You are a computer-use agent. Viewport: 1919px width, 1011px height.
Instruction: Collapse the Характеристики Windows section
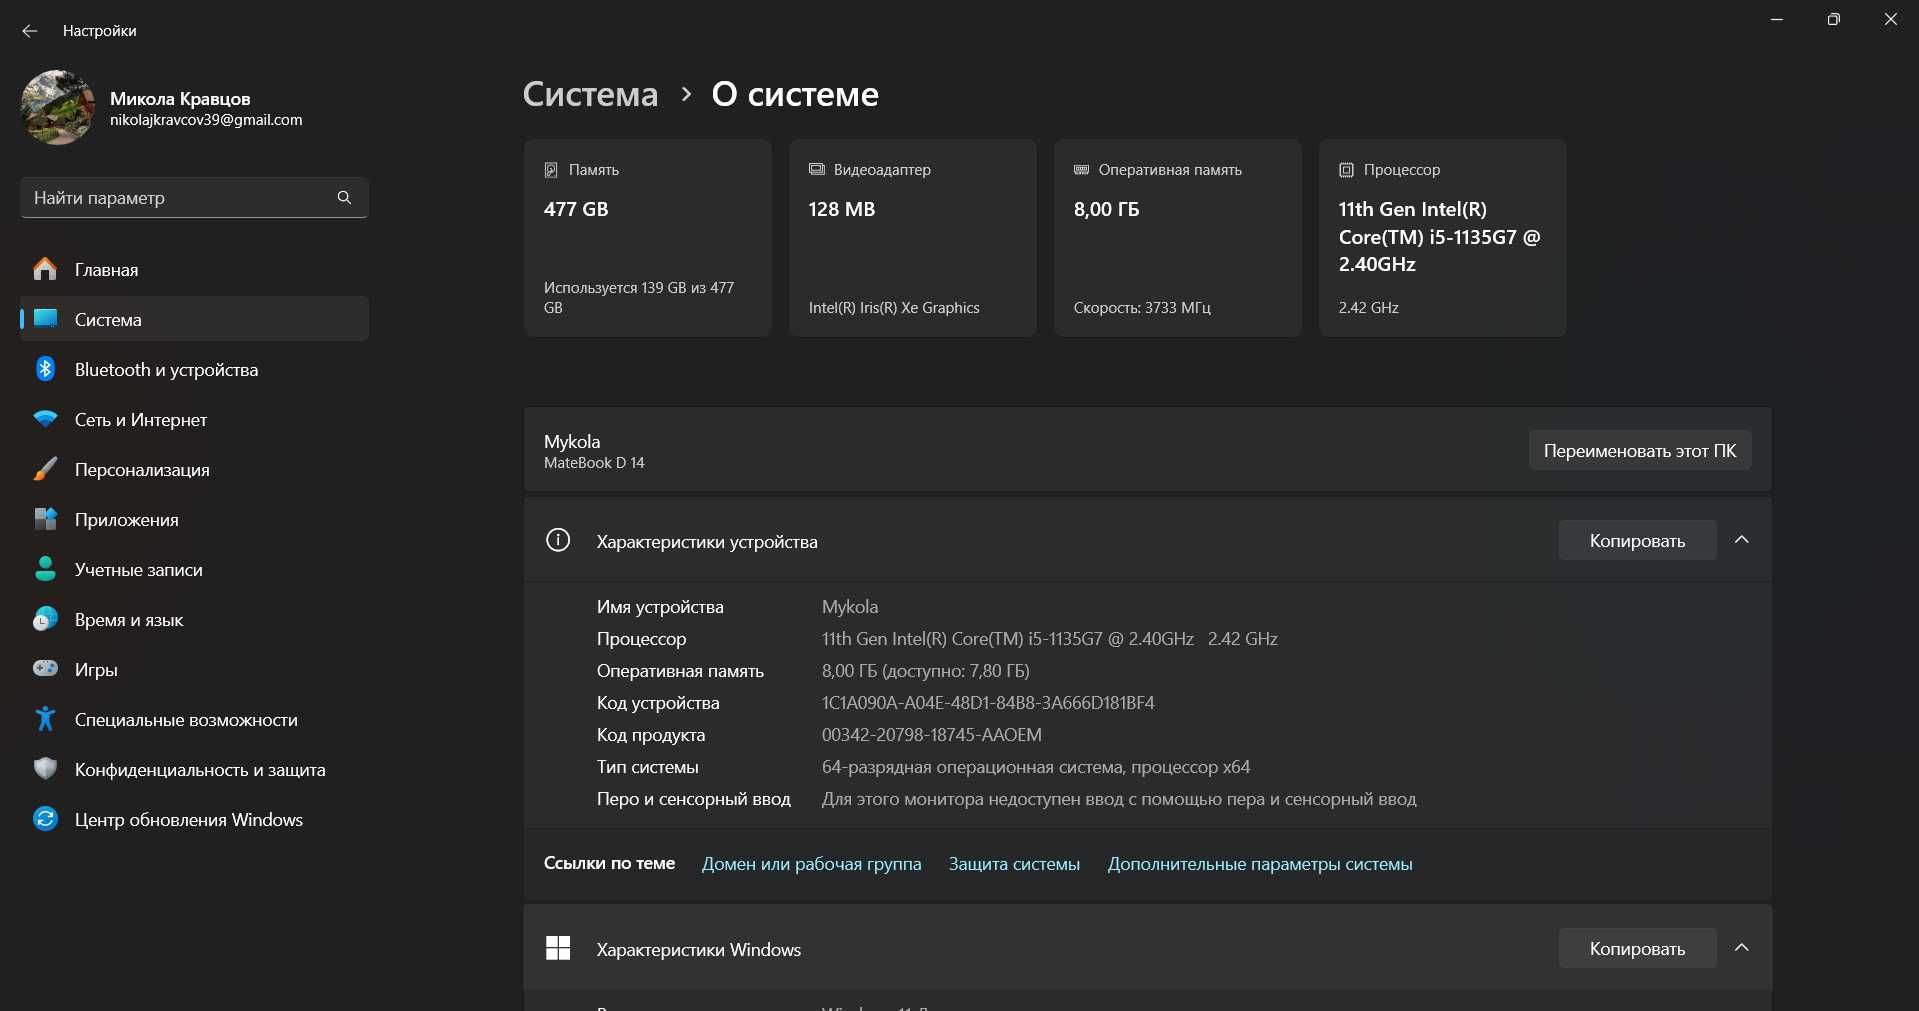1741,948
